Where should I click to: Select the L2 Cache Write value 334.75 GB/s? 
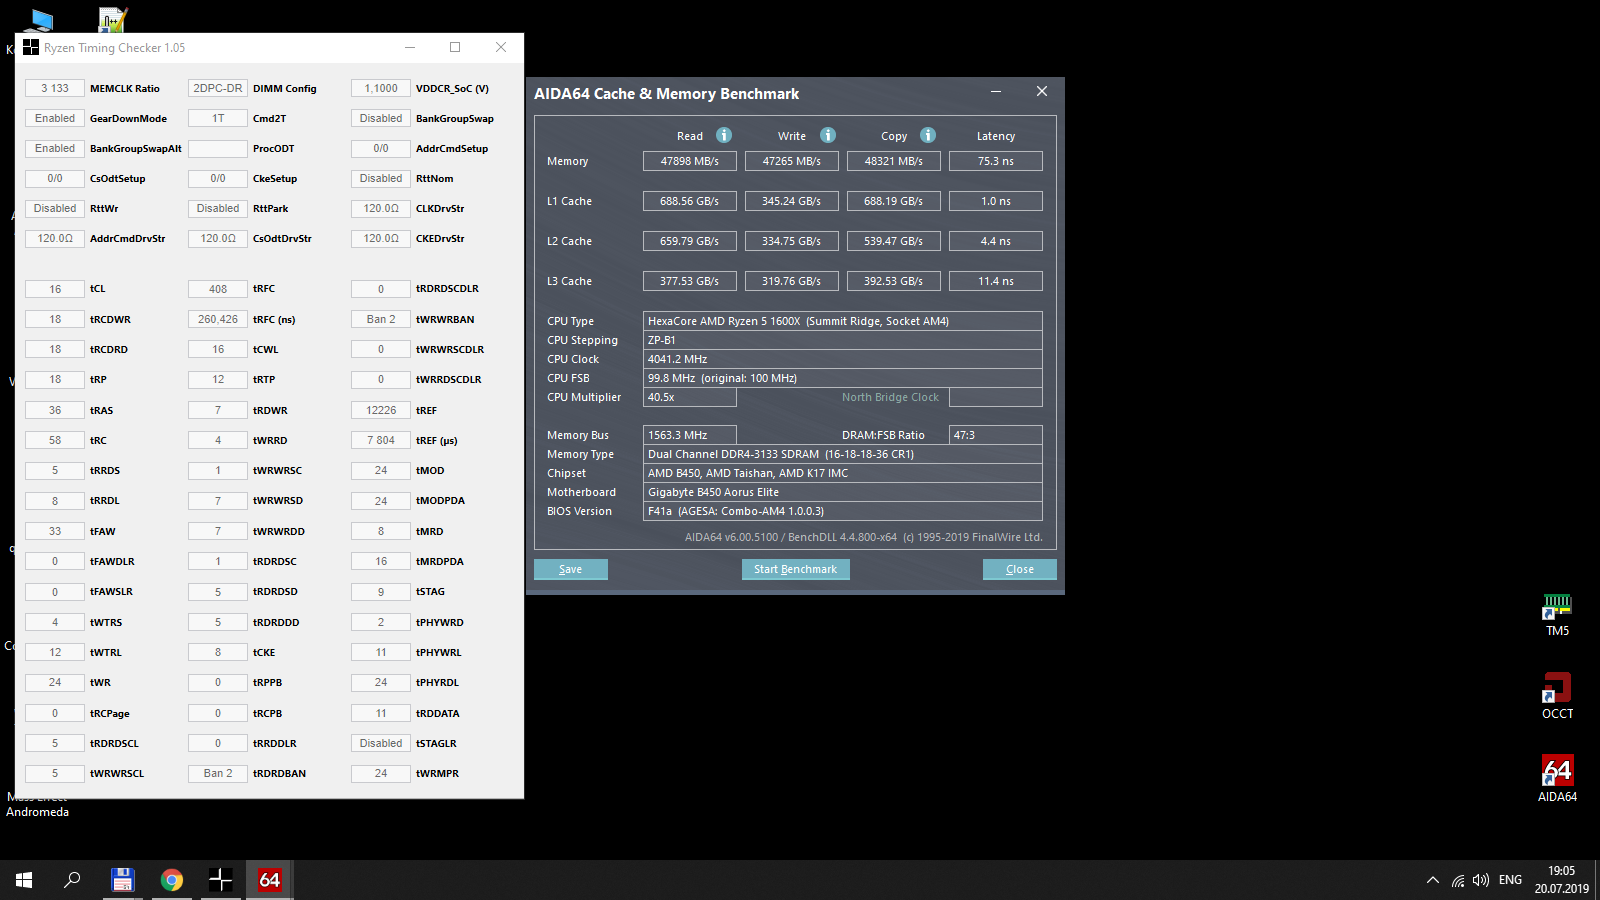tap(792, 241)
